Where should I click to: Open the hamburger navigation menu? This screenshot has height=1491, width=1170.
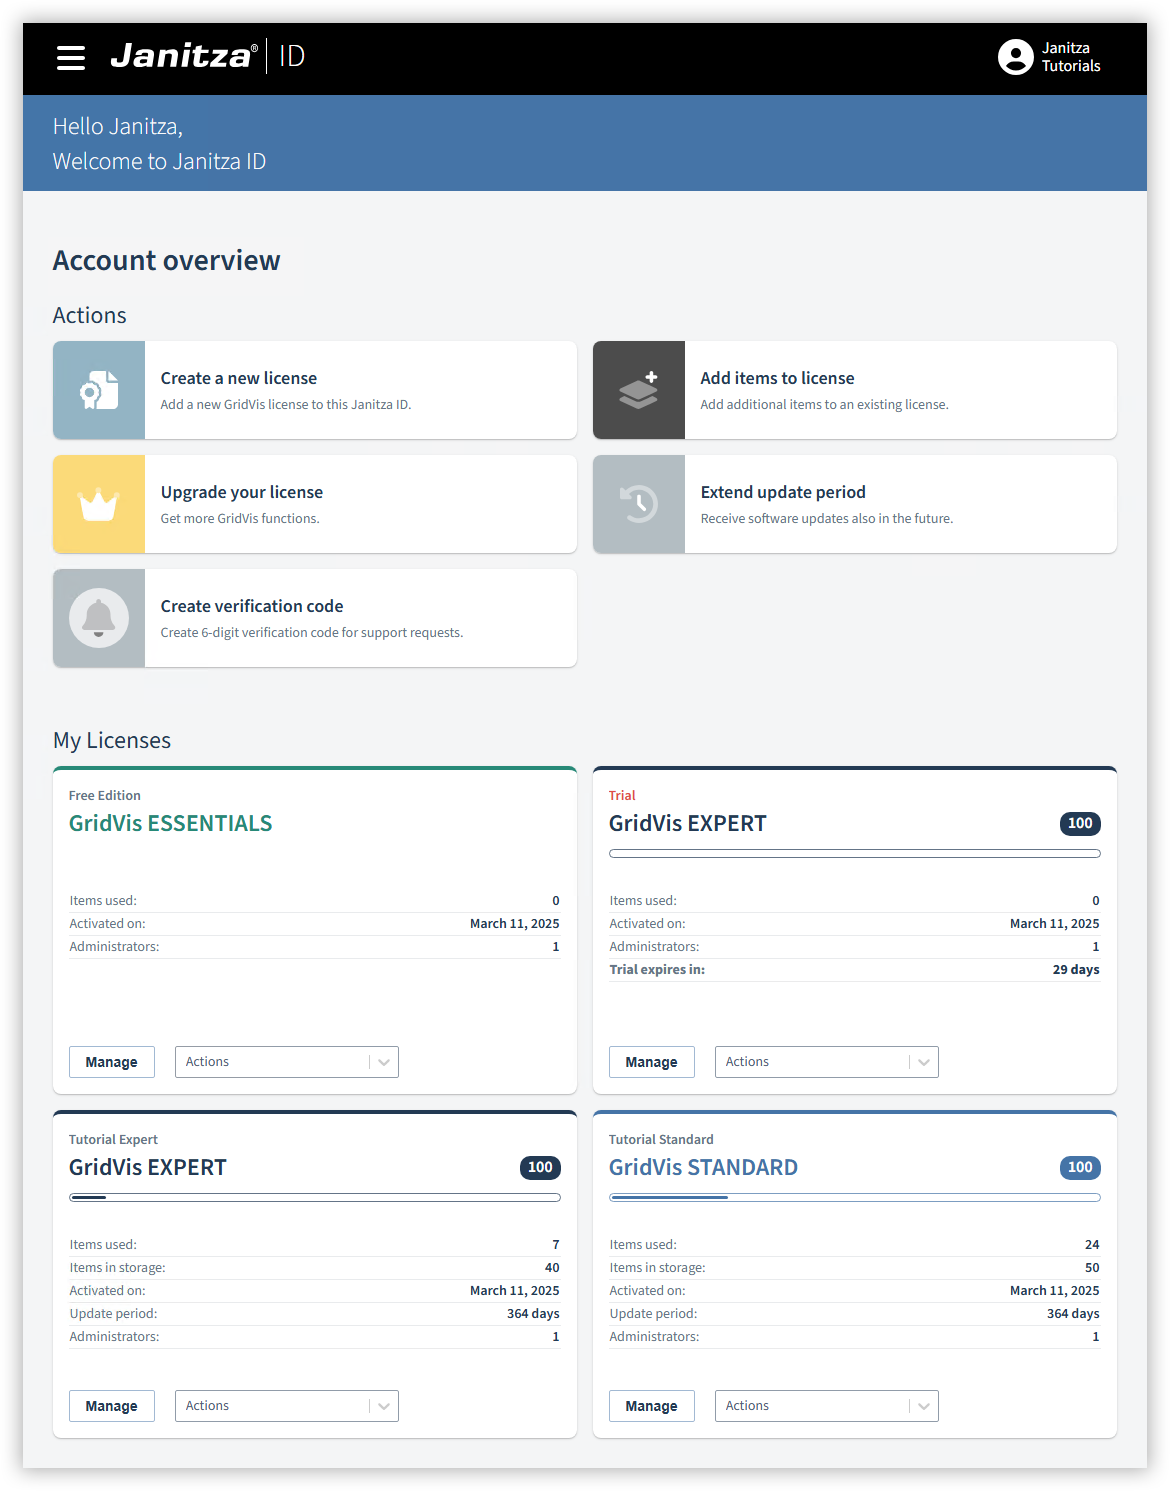70,57
